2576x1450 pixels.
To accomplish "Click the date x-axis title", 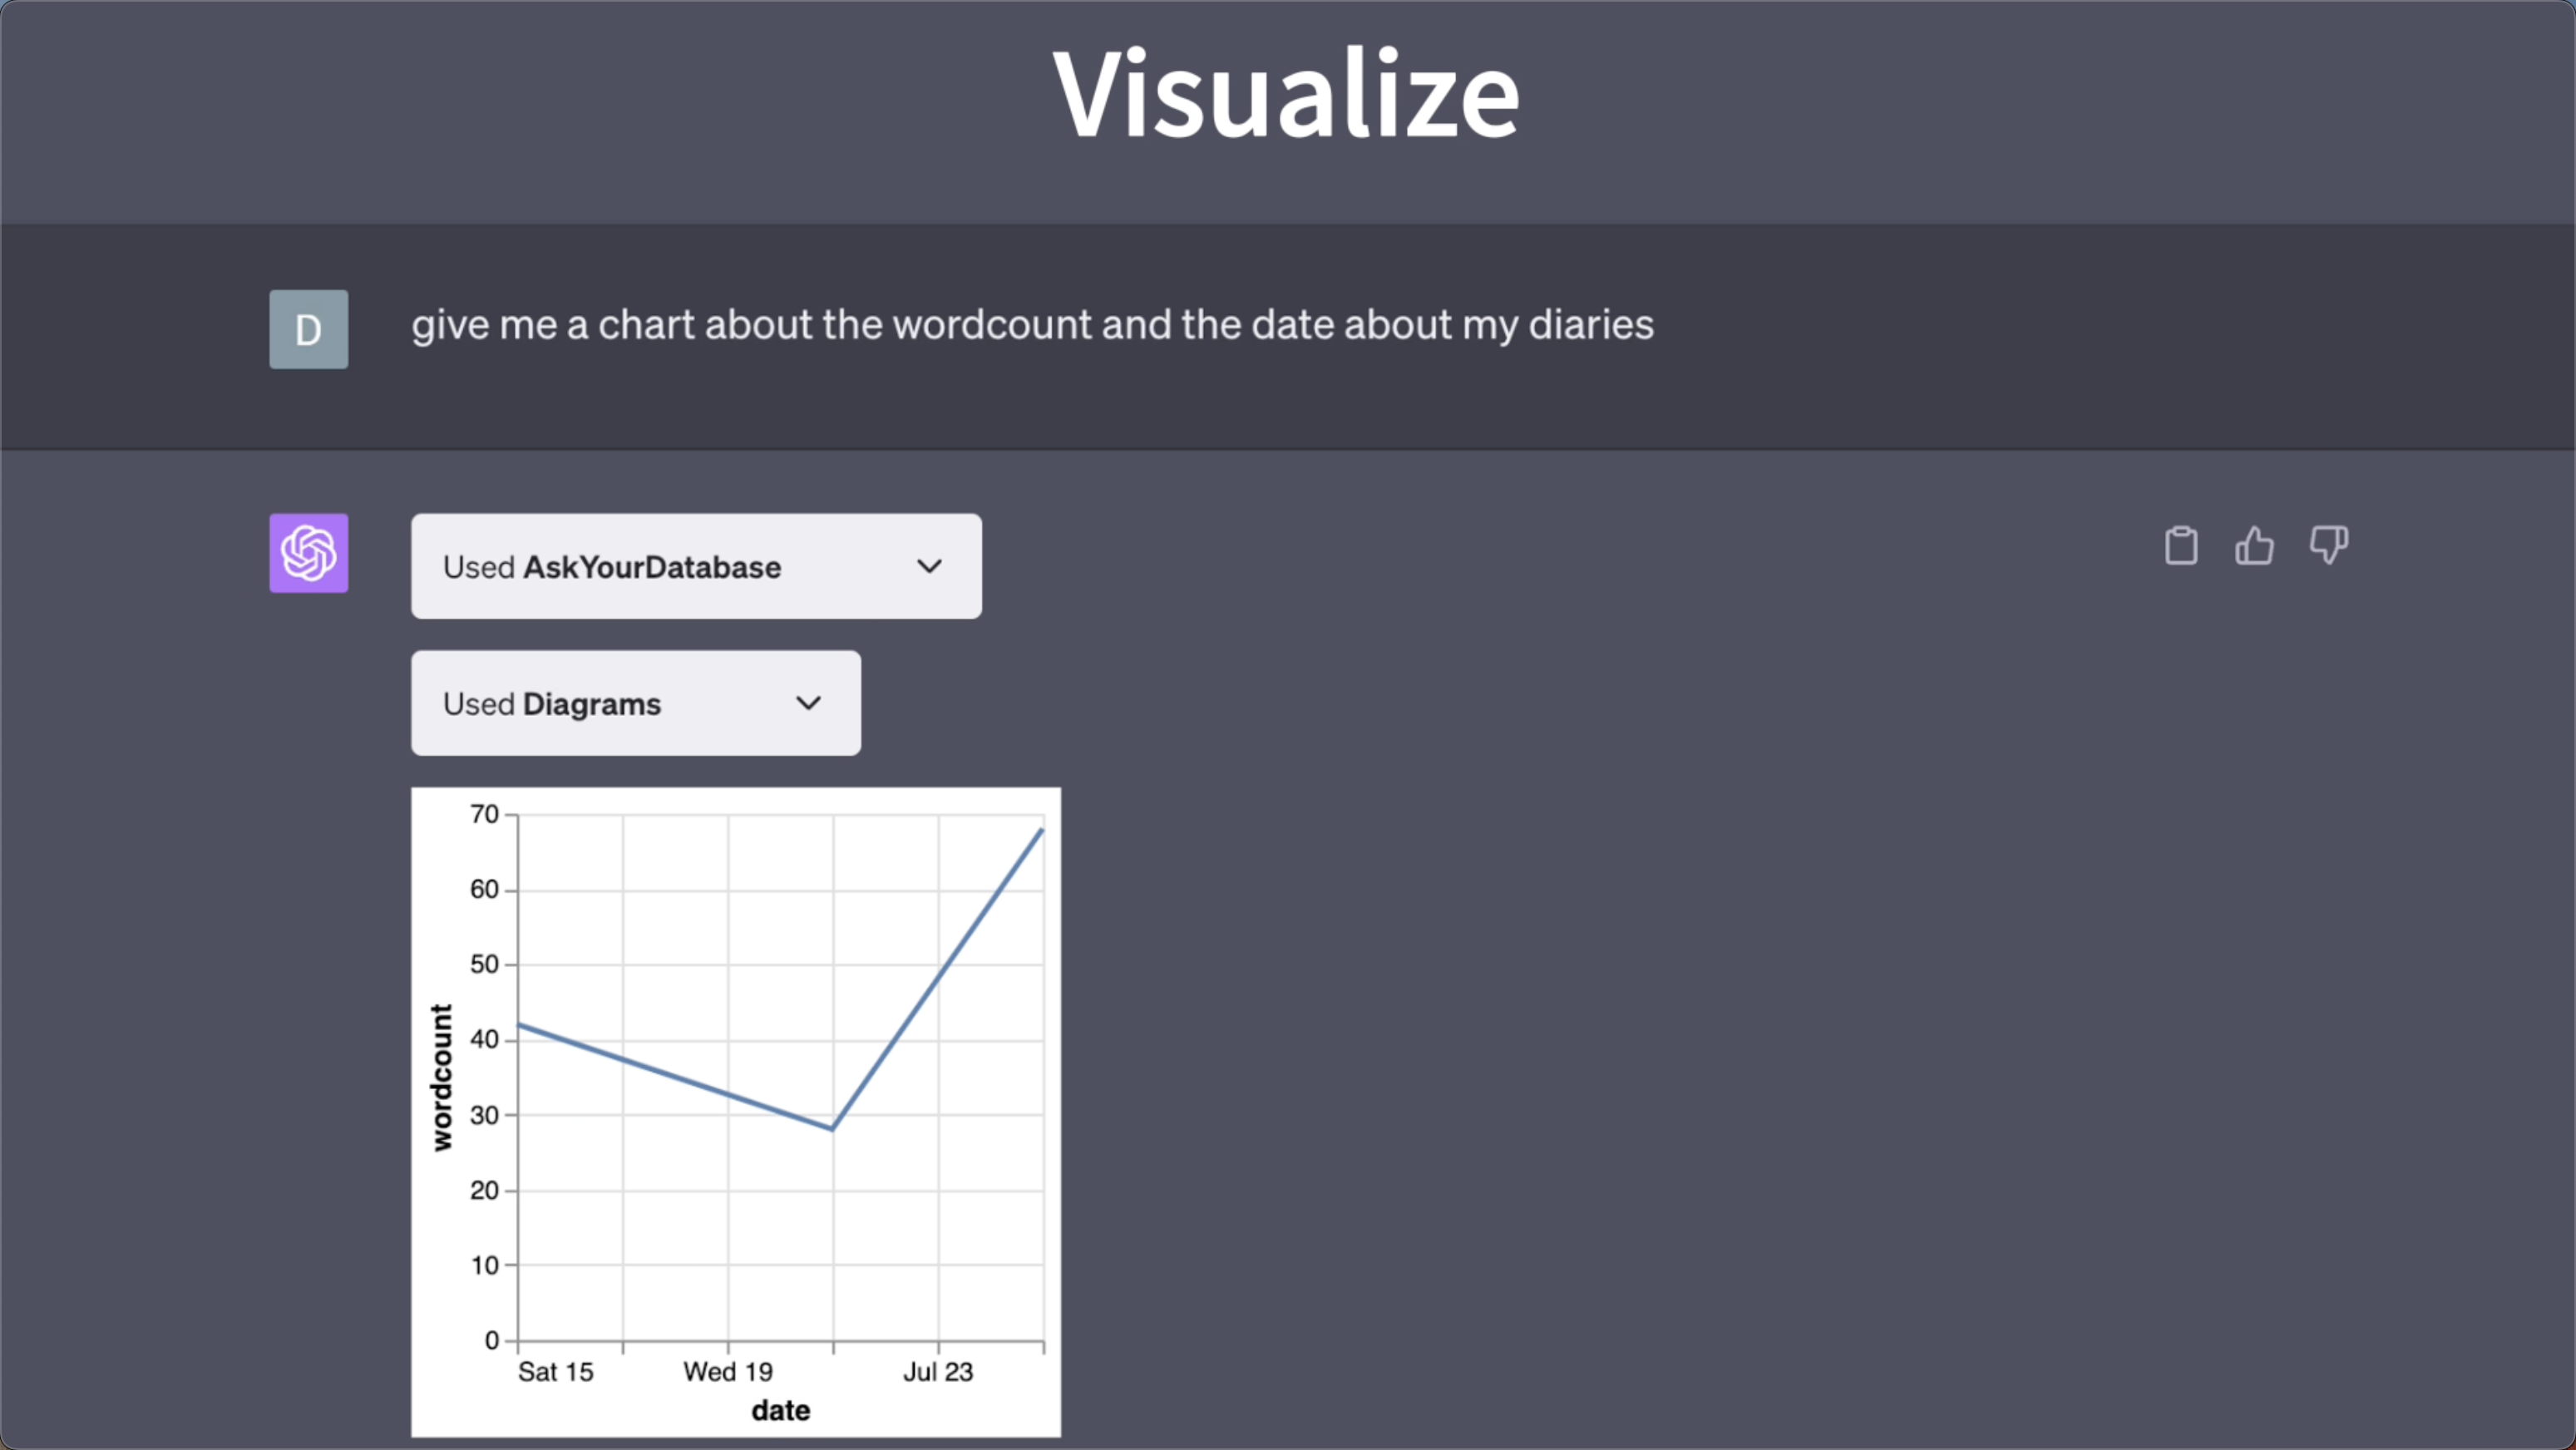I will pos(780,1410).
